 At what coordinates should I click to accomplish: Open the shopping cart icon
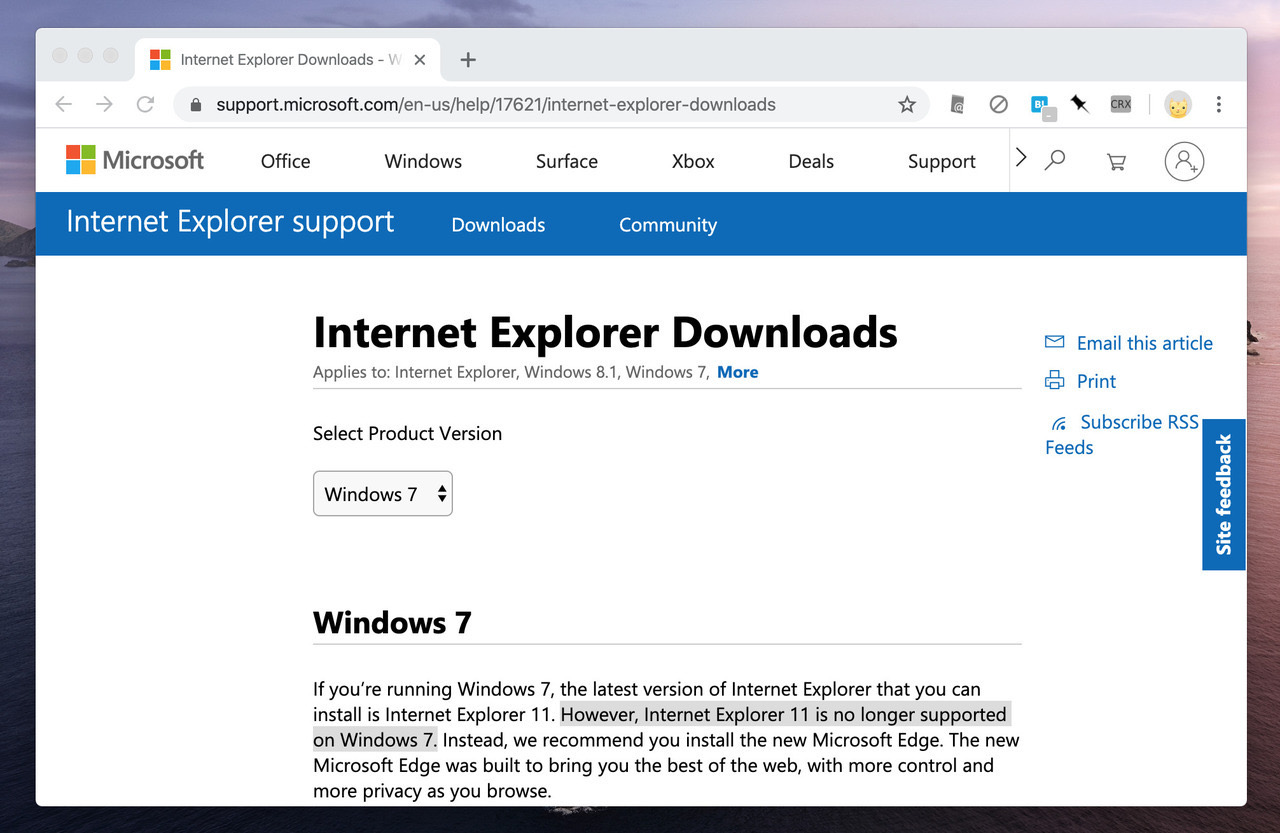[x=1116, y=161]
